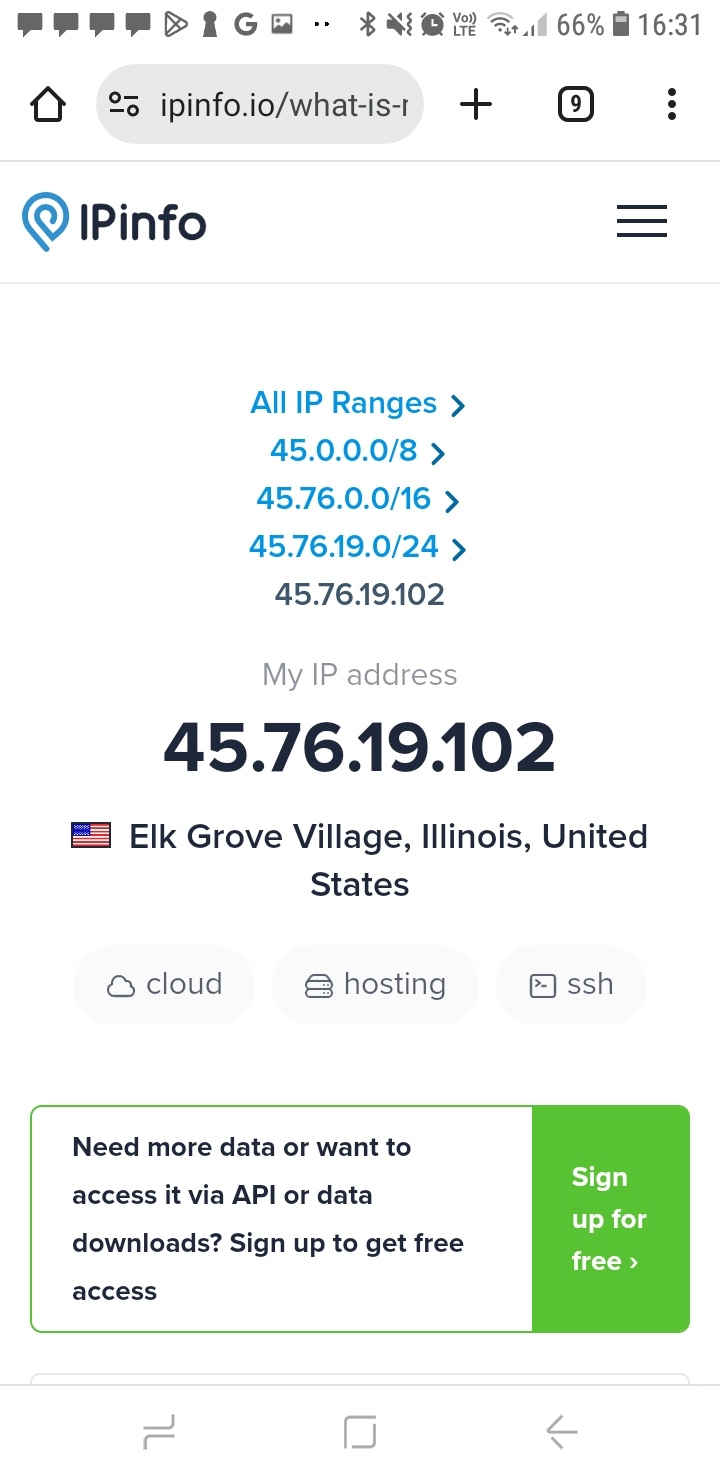Screen dimensions: 720x1480
Task: Open the 45.76.19.0/24 range link
Action: tap(343, 546)
